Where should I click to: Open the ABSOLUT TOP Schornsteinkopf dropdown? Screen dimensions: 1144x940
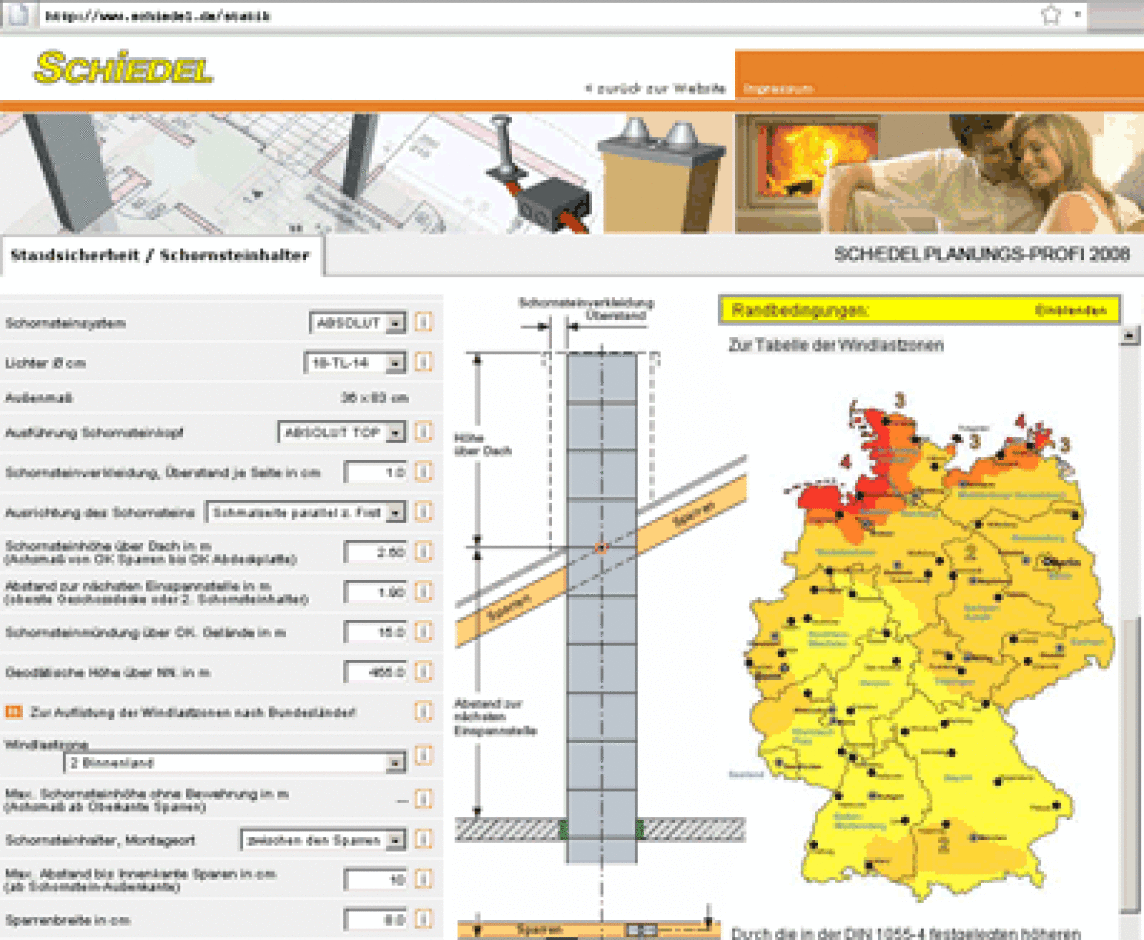coord(341,433)
